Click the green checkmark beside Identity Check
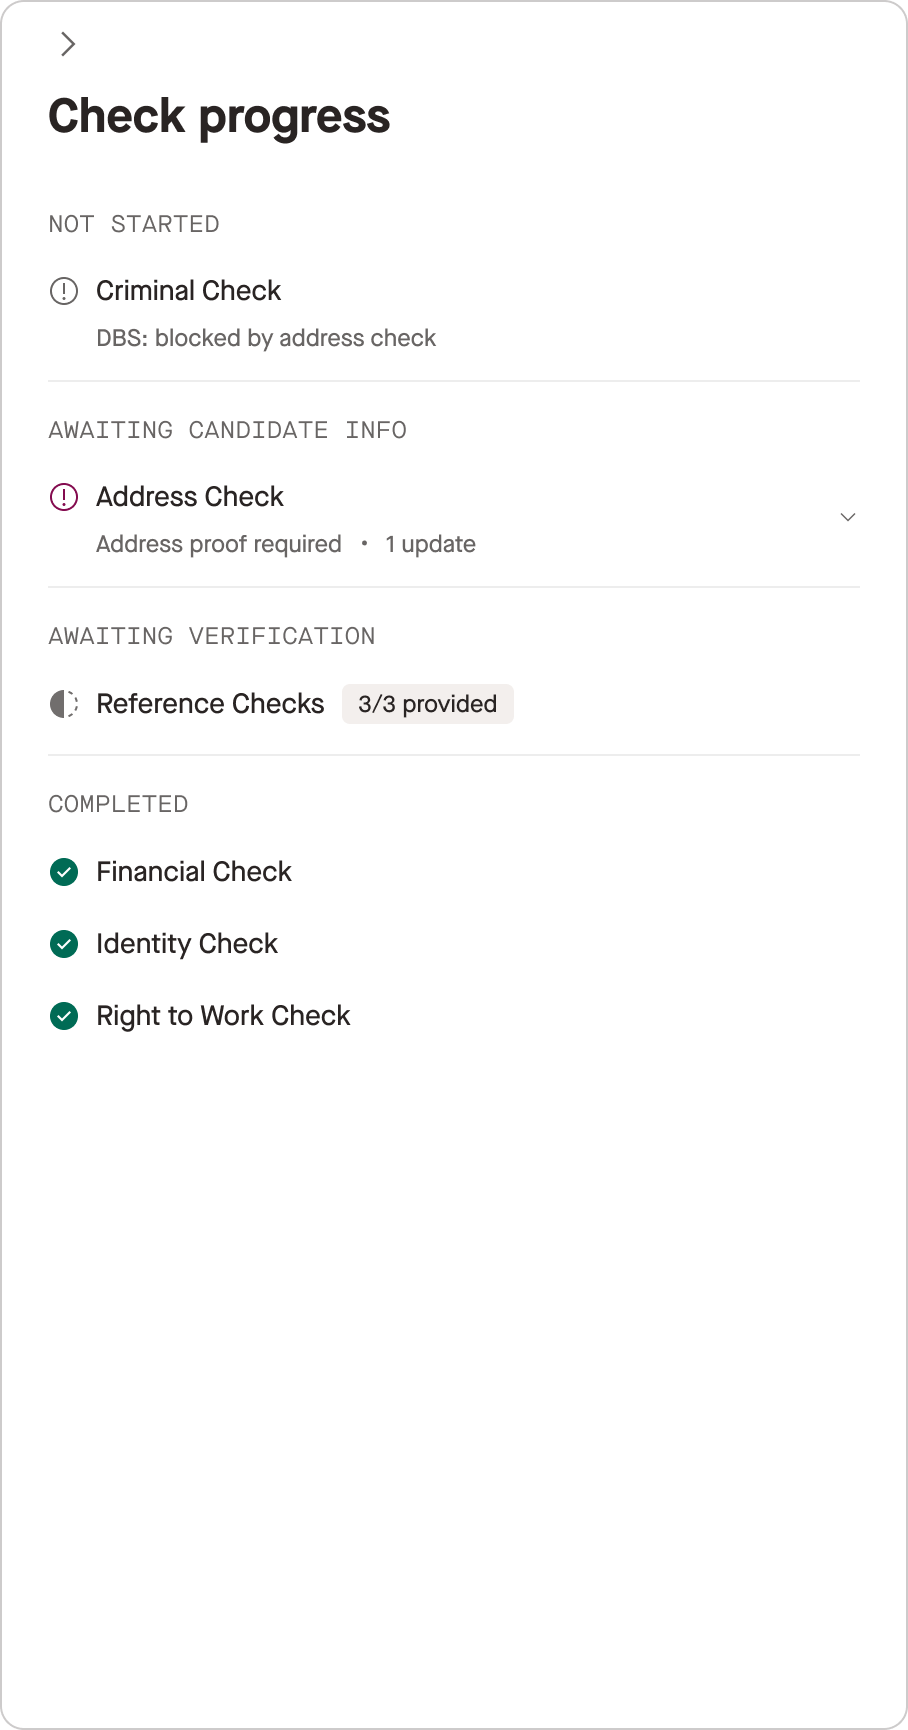Screen dimensions: 908x1730 [64, 944]
